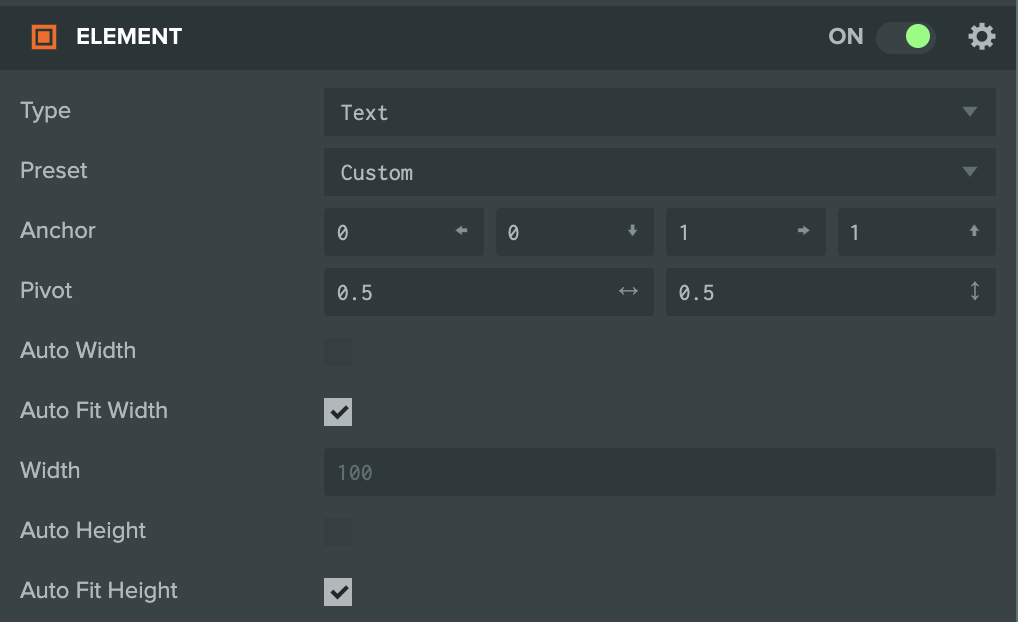Click the vertical arrows icon beside Pivot Y
Image resolution: width=1018 pixels, height=622 pixels.
tap(974, 291)
